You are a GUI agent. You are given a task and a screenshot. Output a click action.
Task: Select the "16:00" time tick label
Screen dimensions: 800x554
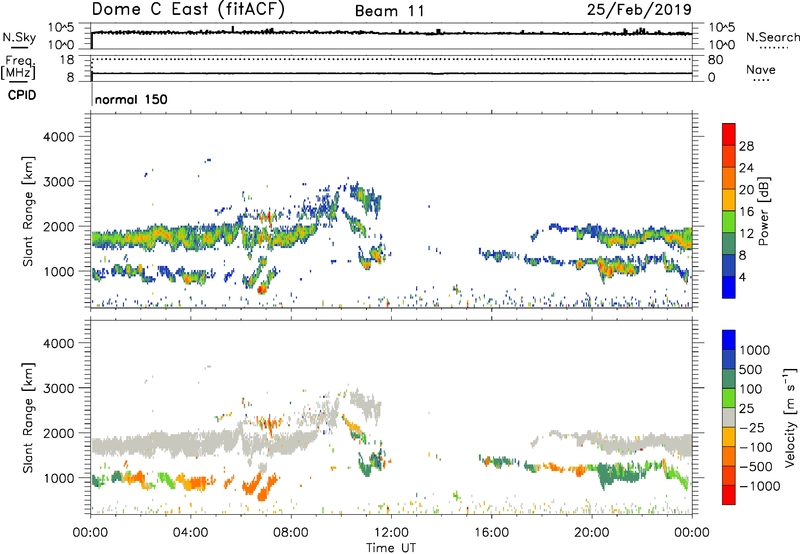click(491, 533)
